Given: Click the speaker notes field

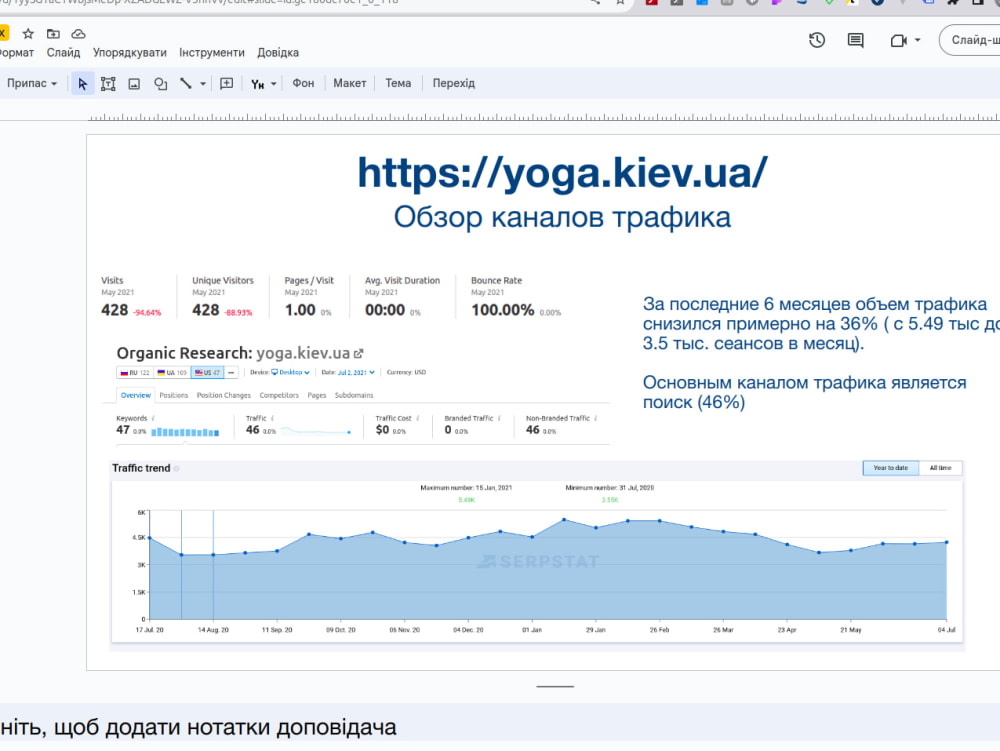Looking at the screenshot, I should click(x=500, y=727).
